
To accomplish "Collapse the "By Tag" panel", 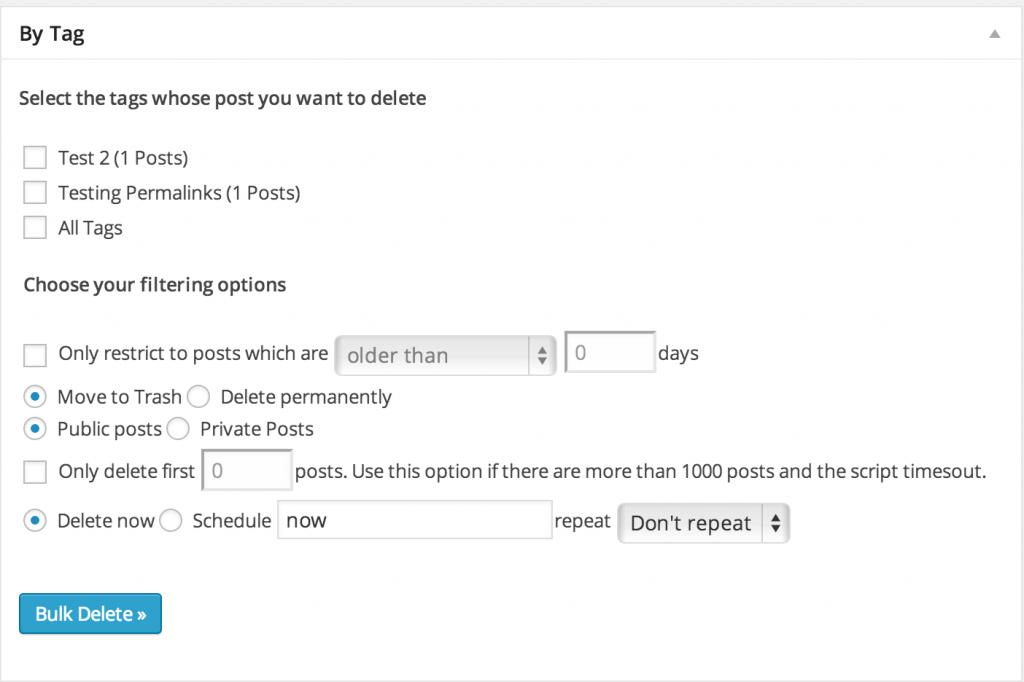I will pyautogui.click(x=994, y=33).
